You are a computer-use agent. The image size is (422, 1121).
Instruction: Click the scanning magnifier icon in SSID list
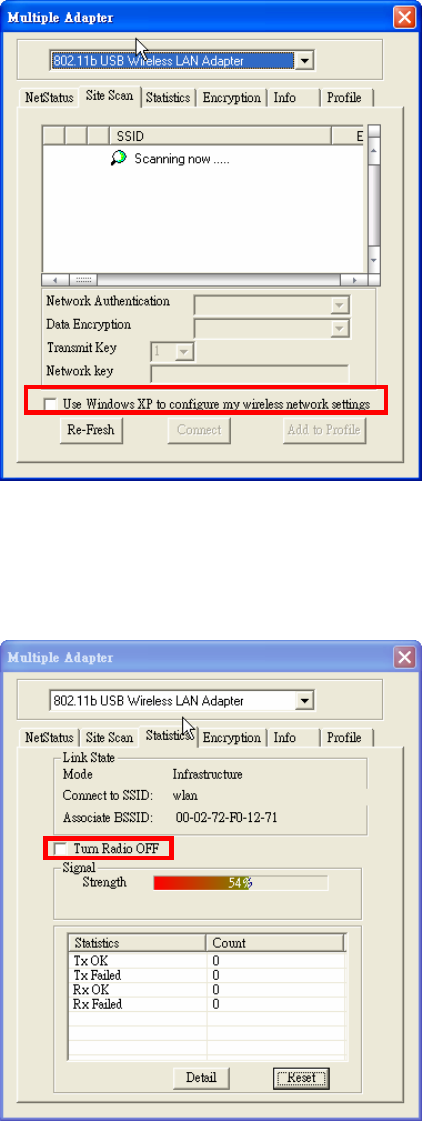click(118, 159)
